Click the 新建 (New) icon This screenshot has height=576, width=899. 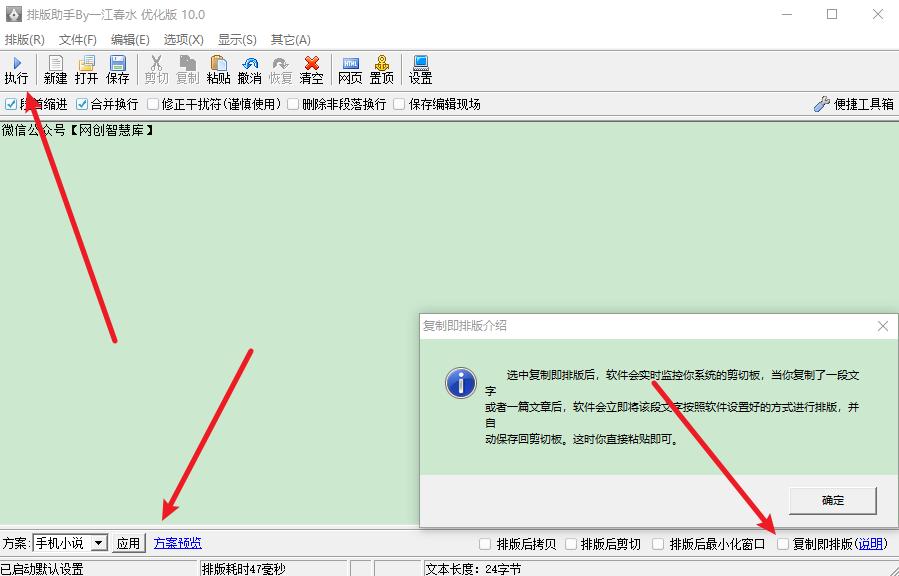click(x=55, y=68)
